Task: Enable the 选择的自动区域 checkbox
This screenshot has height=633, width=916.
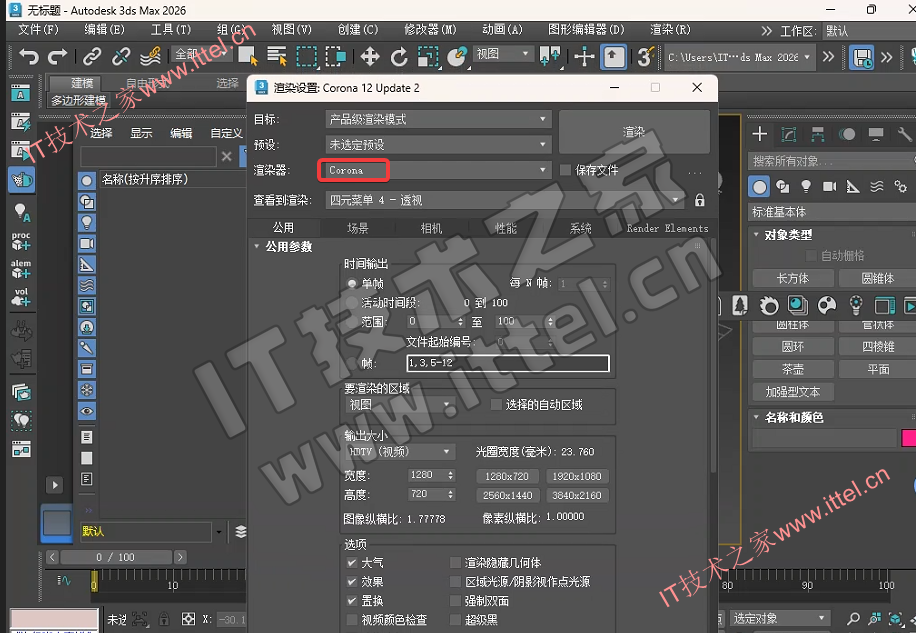Action: click(496, 405)
